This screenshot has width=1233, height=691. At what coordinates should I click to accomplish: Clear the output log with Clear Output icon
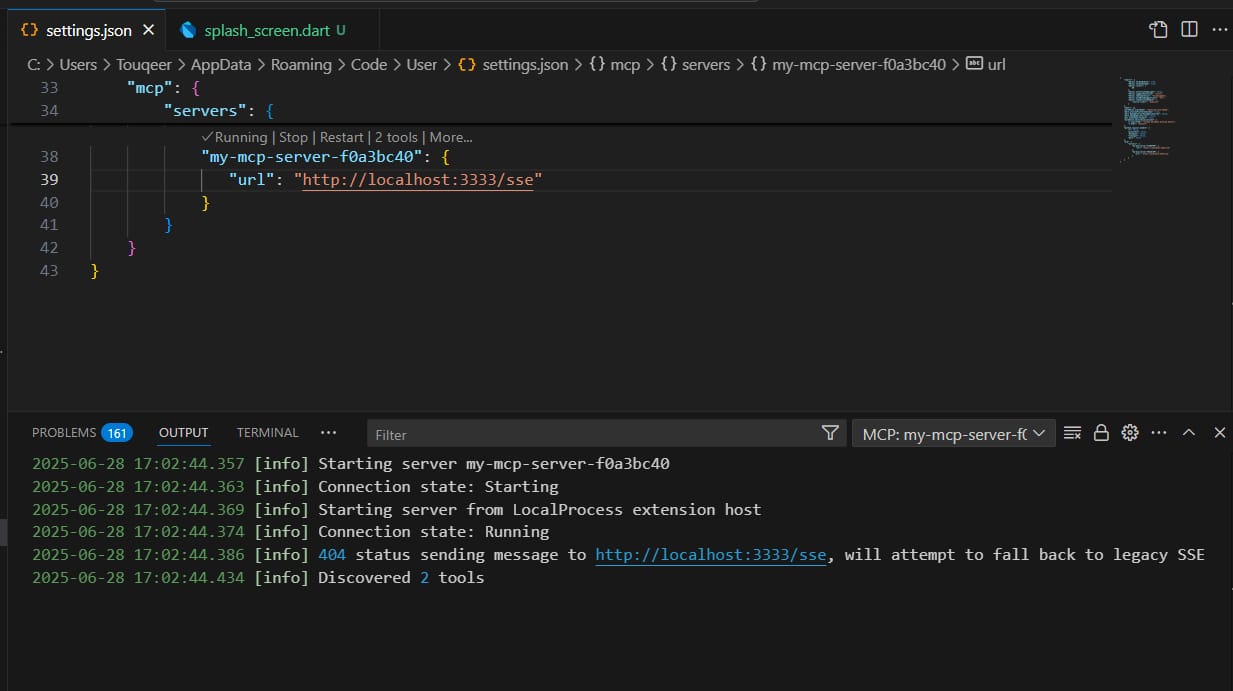click(x=1072, y=433)
